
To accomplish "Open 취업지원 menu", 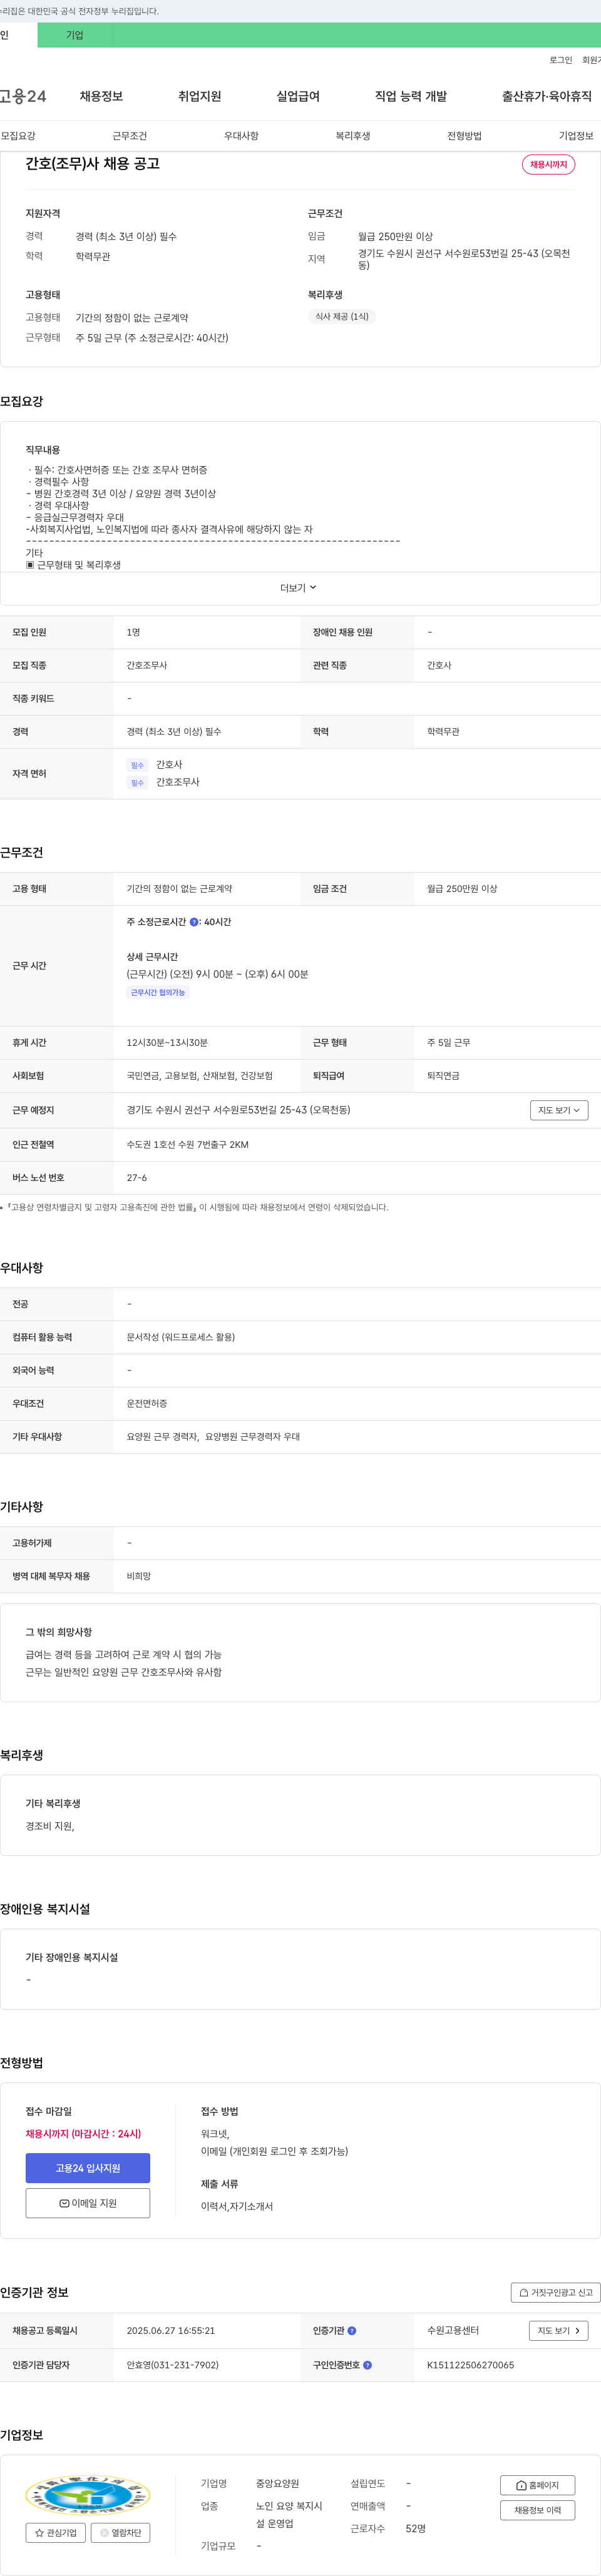I will (x=199, y=96).
